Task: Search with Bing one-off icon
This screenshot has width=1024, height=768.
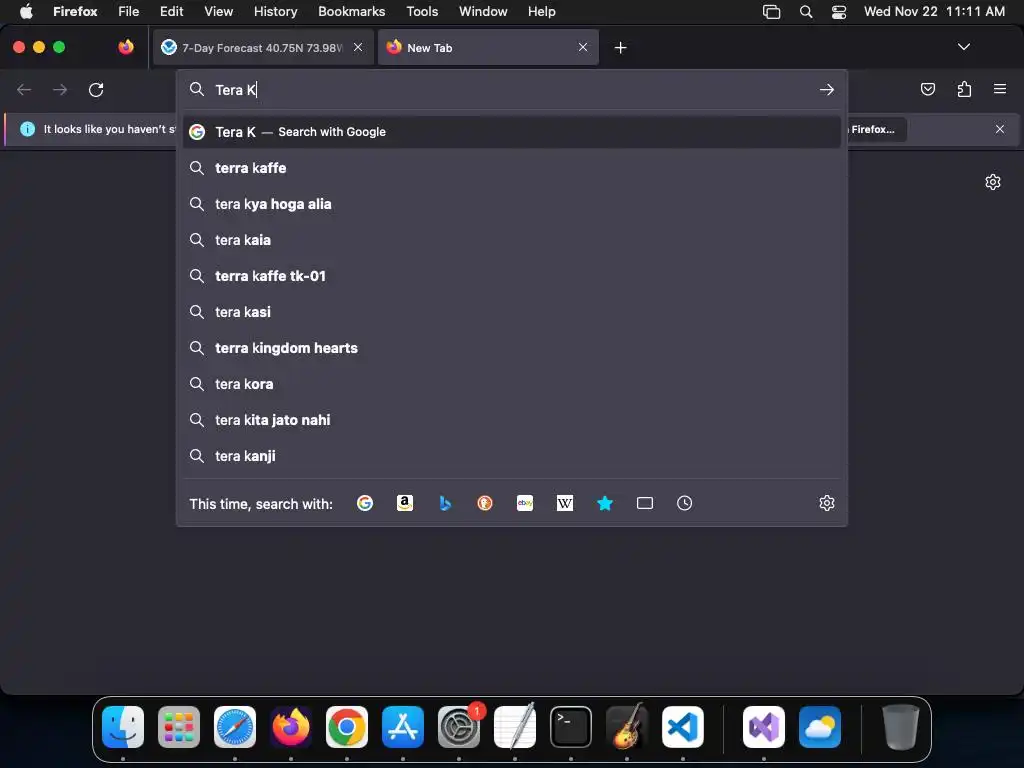Action: click(x=445, y=503)
